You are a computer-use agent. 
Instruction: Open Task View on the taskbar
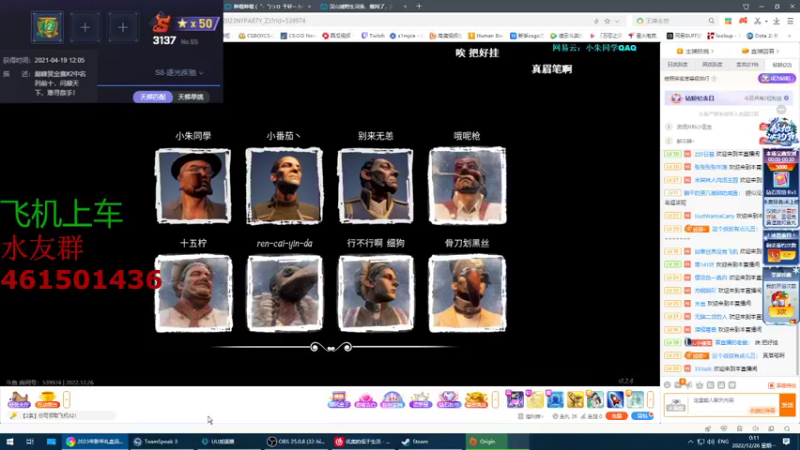click(x=30, y=441)
